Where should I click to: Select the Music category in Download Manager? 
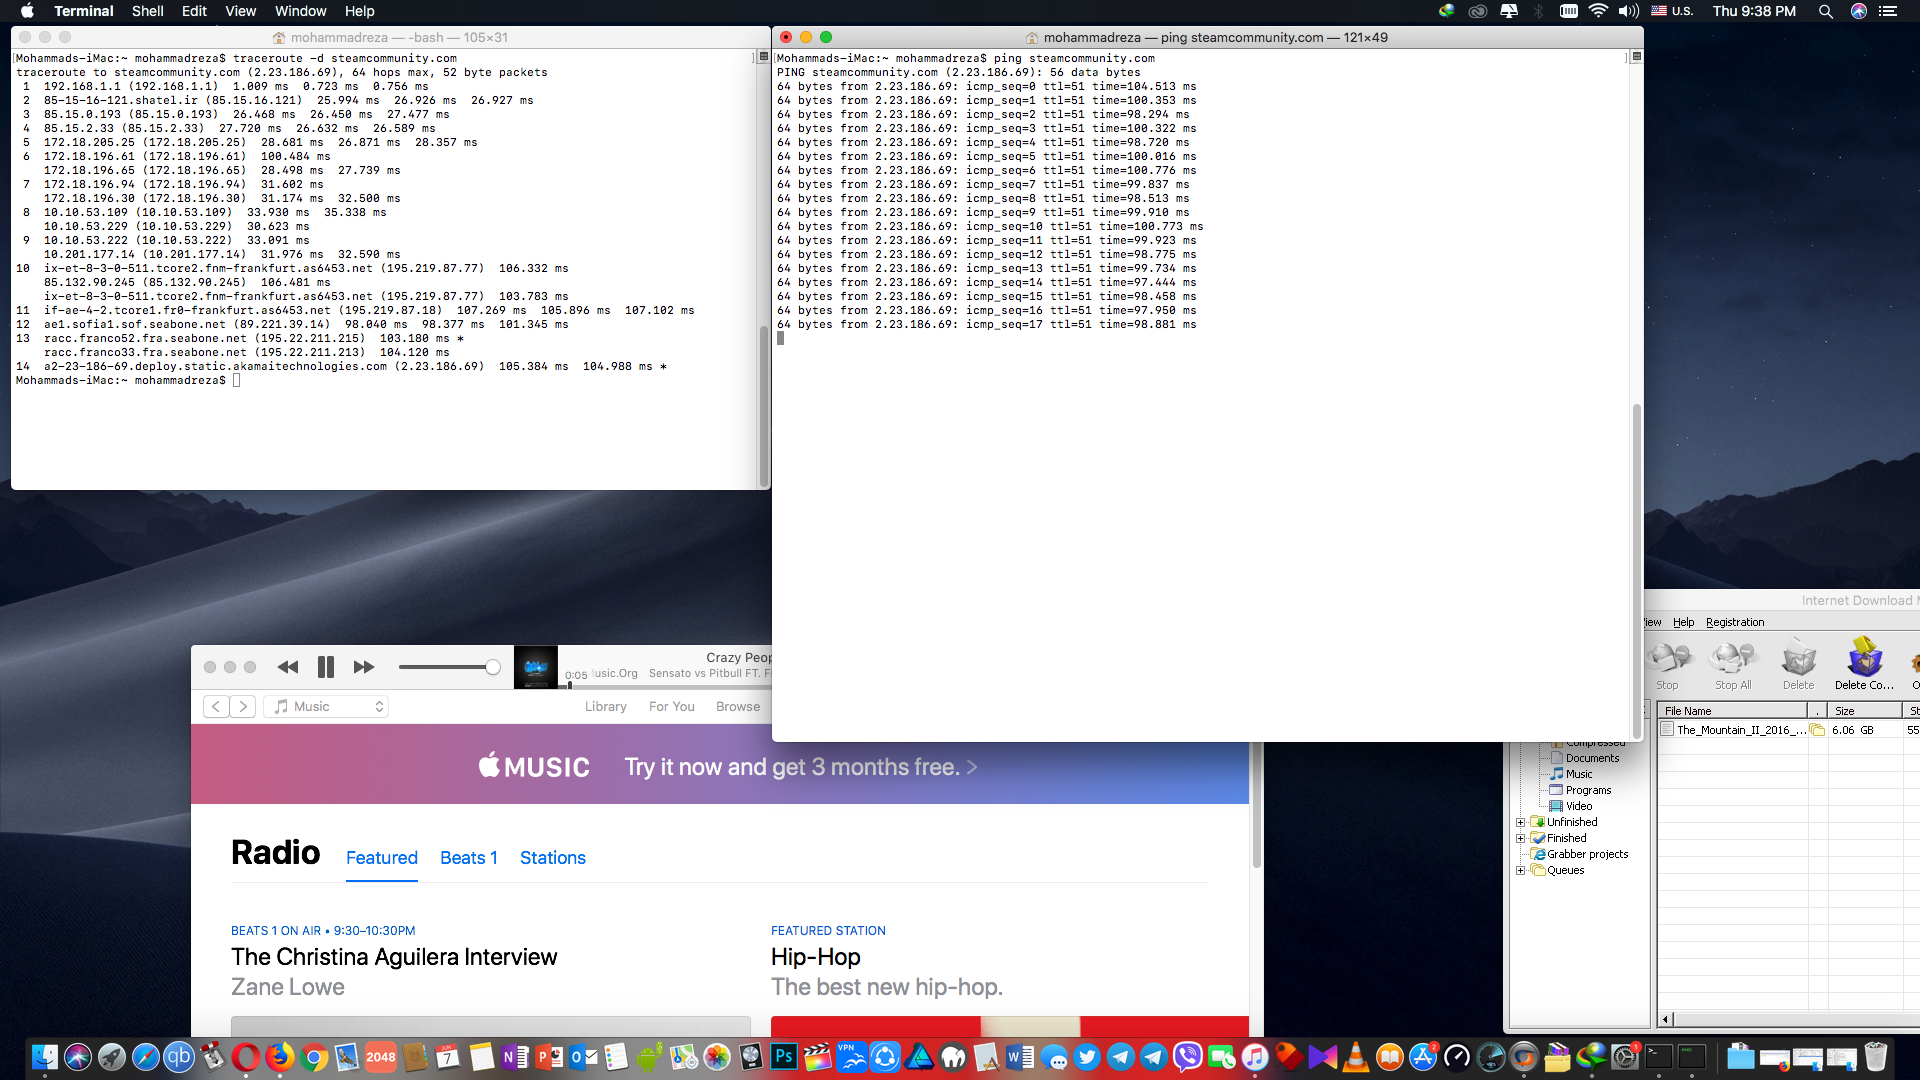pos(1579,774)
